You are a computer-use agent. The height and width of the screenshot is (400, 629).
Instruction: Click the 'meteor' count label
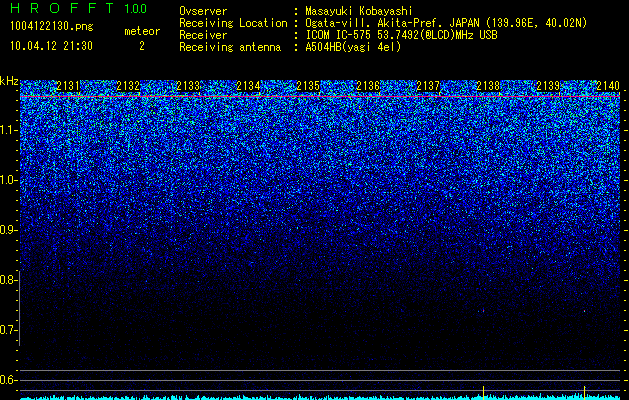coord(142,31)
